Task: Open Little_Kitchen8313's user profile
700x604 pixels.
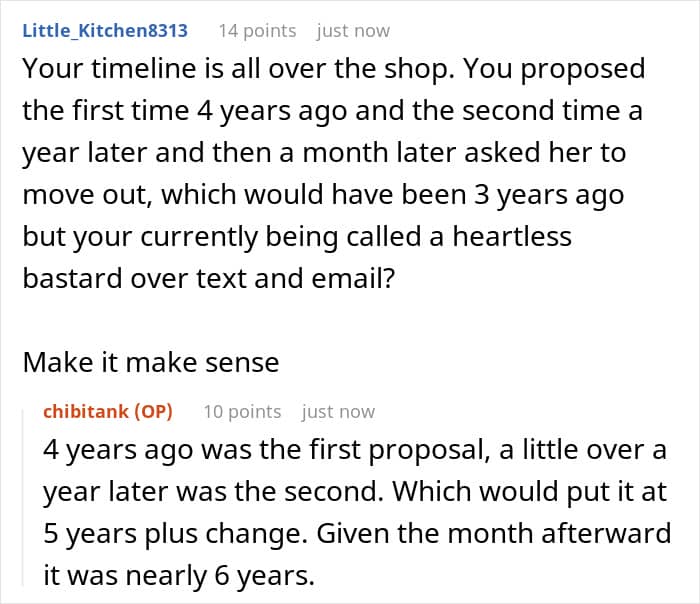Action: [105, 31]
